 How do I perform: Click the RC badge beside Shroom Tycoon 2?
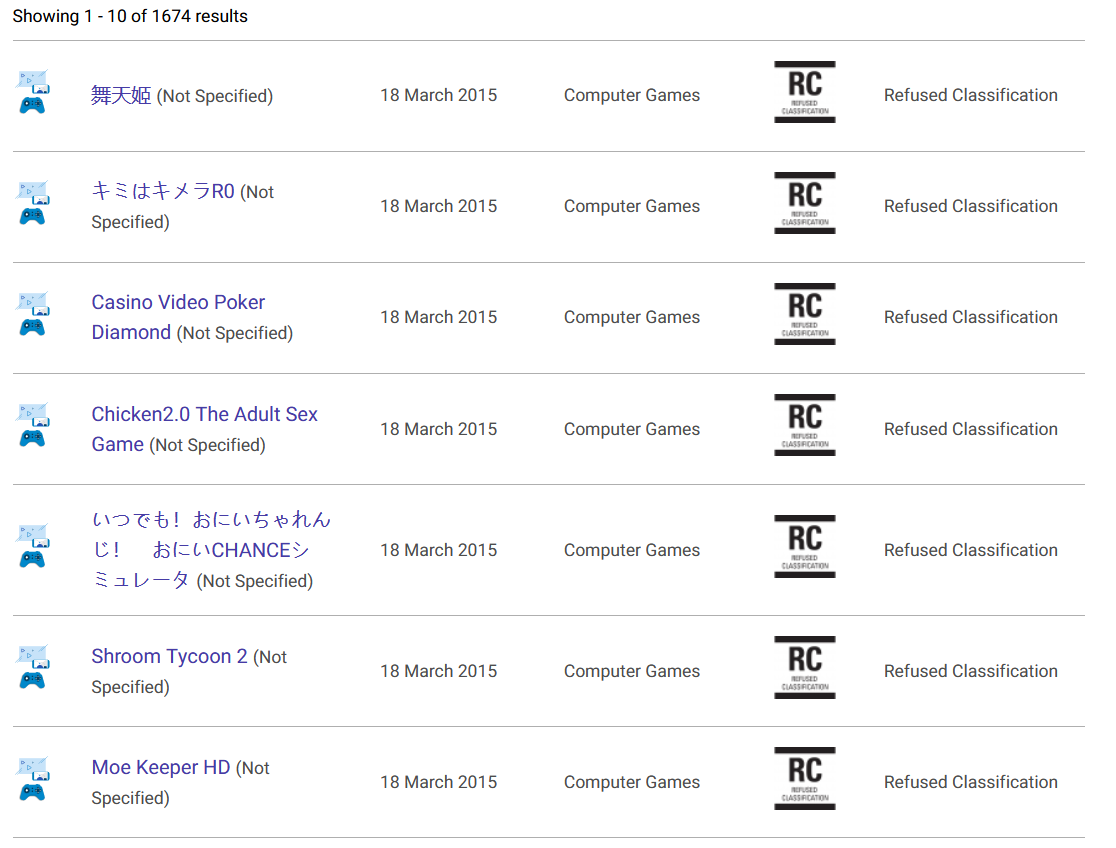tap(804, 667)
